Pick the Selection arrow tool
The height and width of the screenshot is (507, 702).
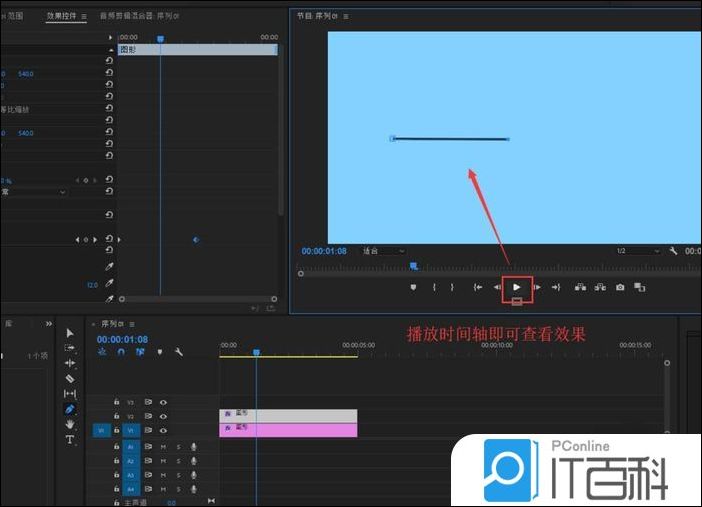(x=70, y=332)
